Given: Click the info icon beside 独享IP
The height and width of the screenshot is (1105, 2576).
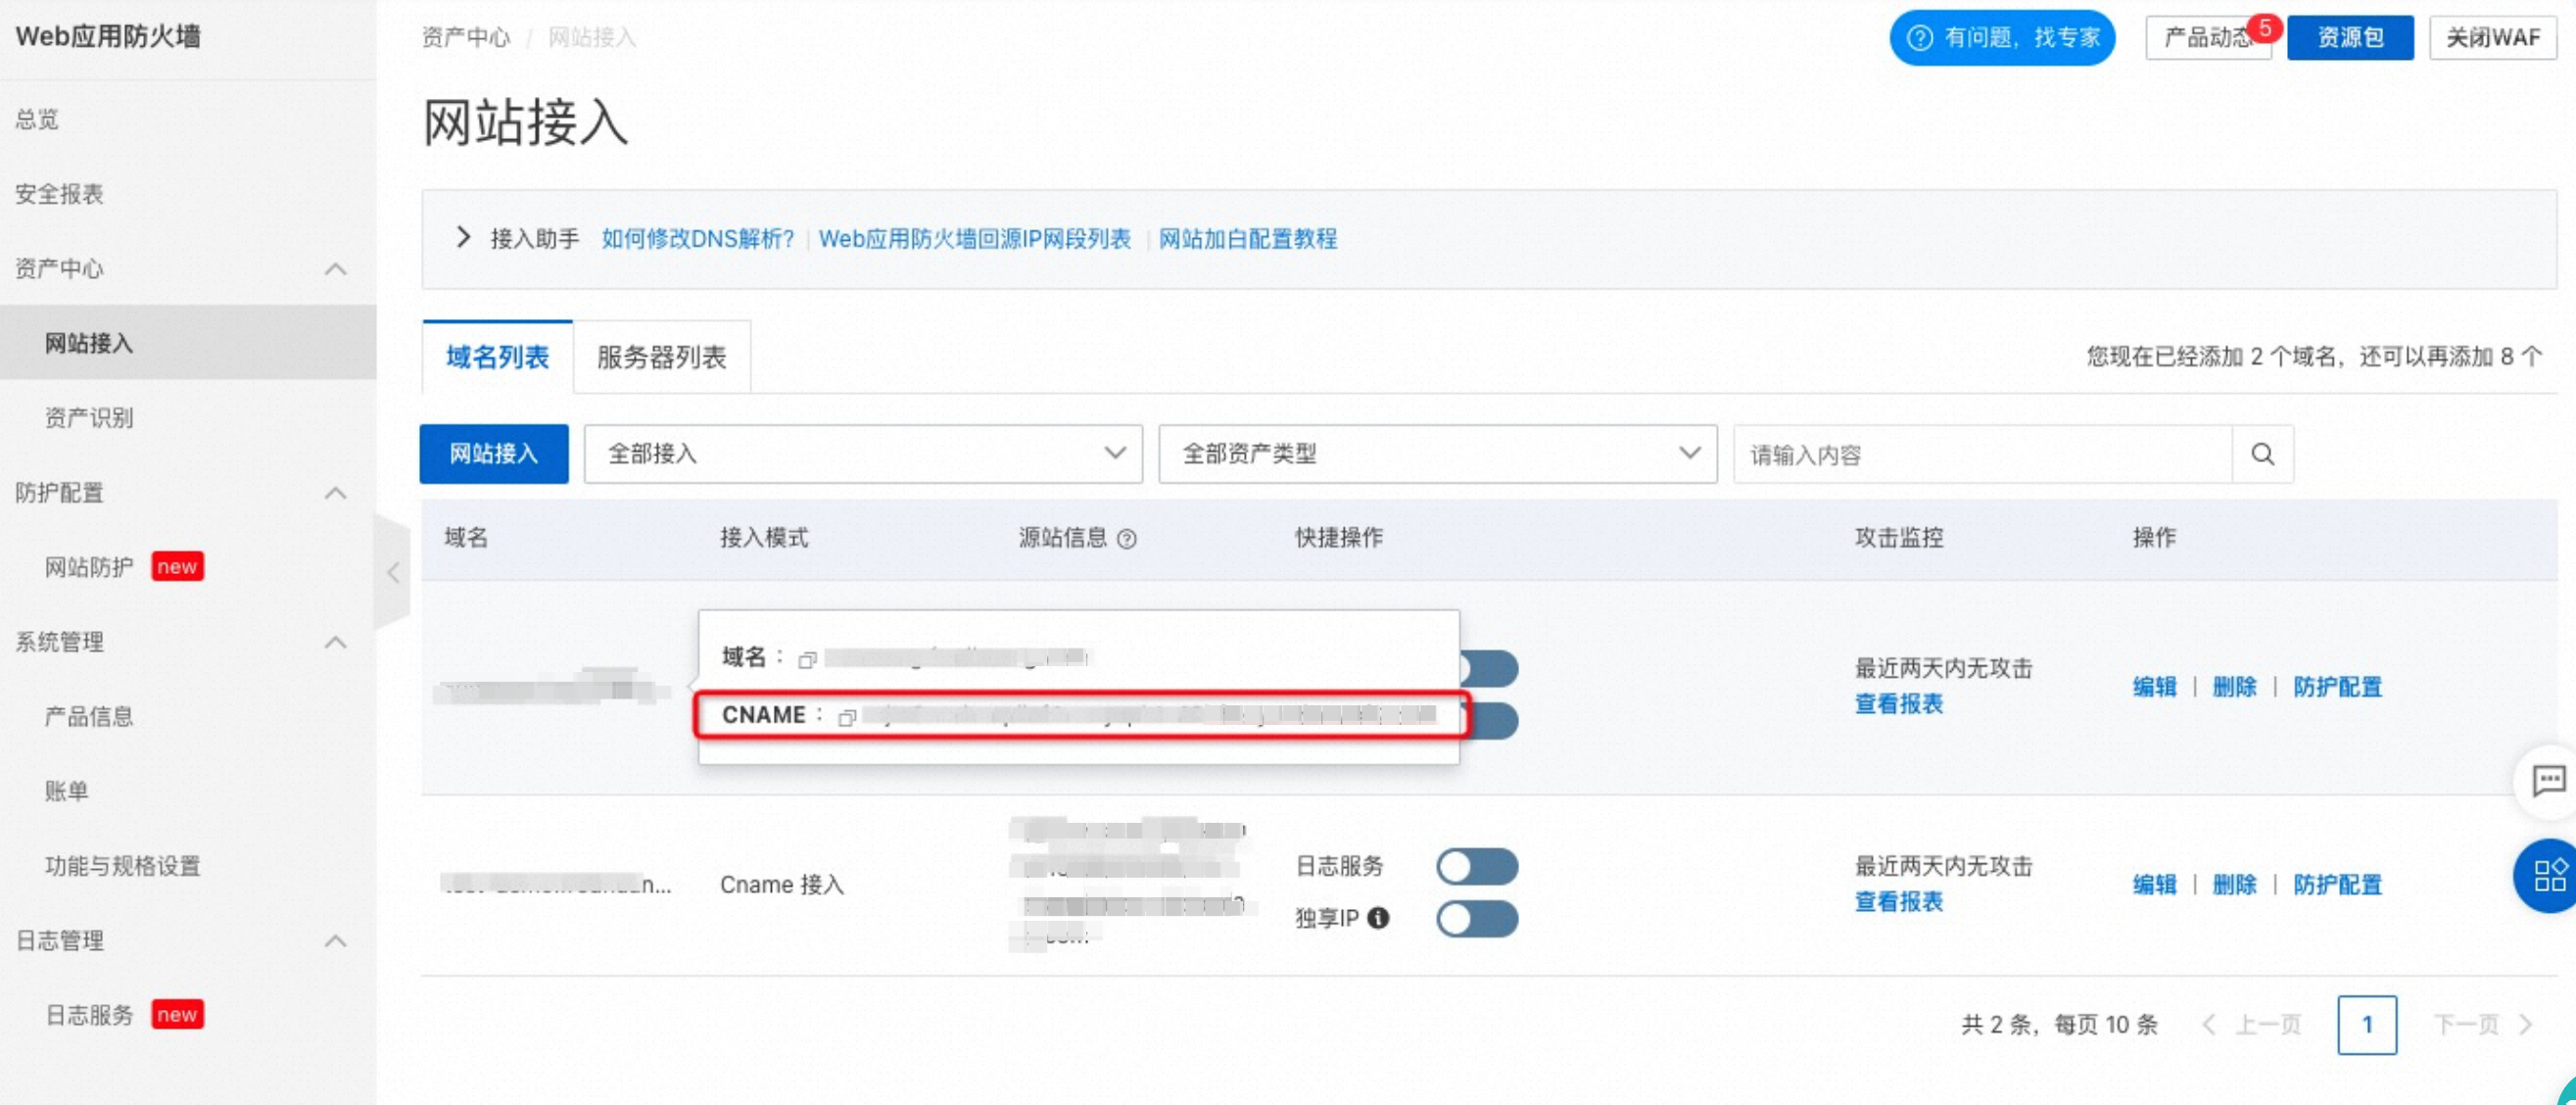Looking at the screenshot, I should point(1378,917).
